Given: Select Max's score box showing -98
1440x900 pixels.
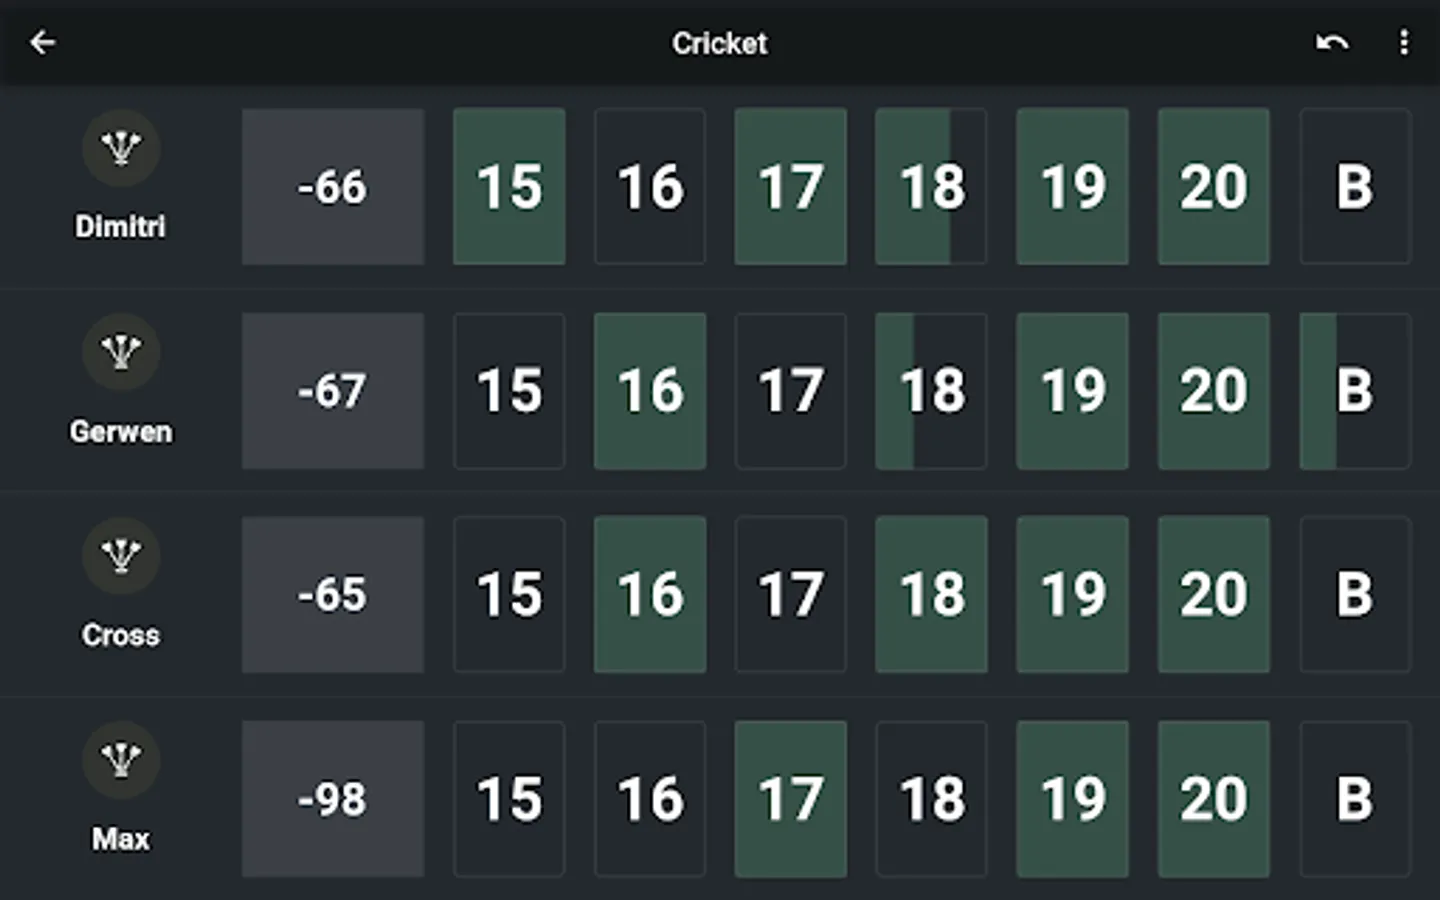Looking at the screenshot, I should [x=333, y=799].
